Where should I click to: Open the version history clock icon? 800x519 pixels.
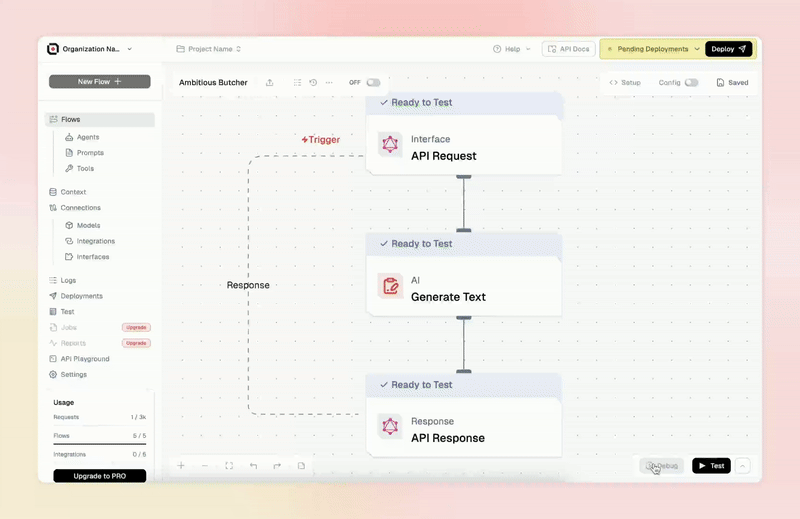pyautogui.click(x=313, y=82)
